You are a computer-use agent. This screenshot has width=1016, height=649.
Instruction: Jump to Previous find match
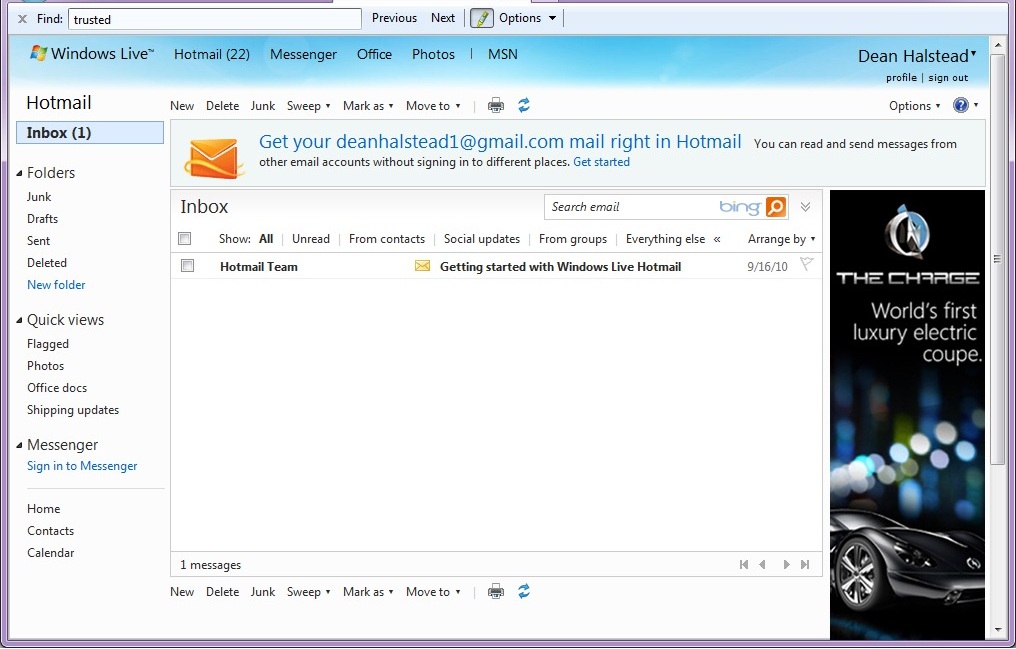pyautogui.click(x=394, y=18)
